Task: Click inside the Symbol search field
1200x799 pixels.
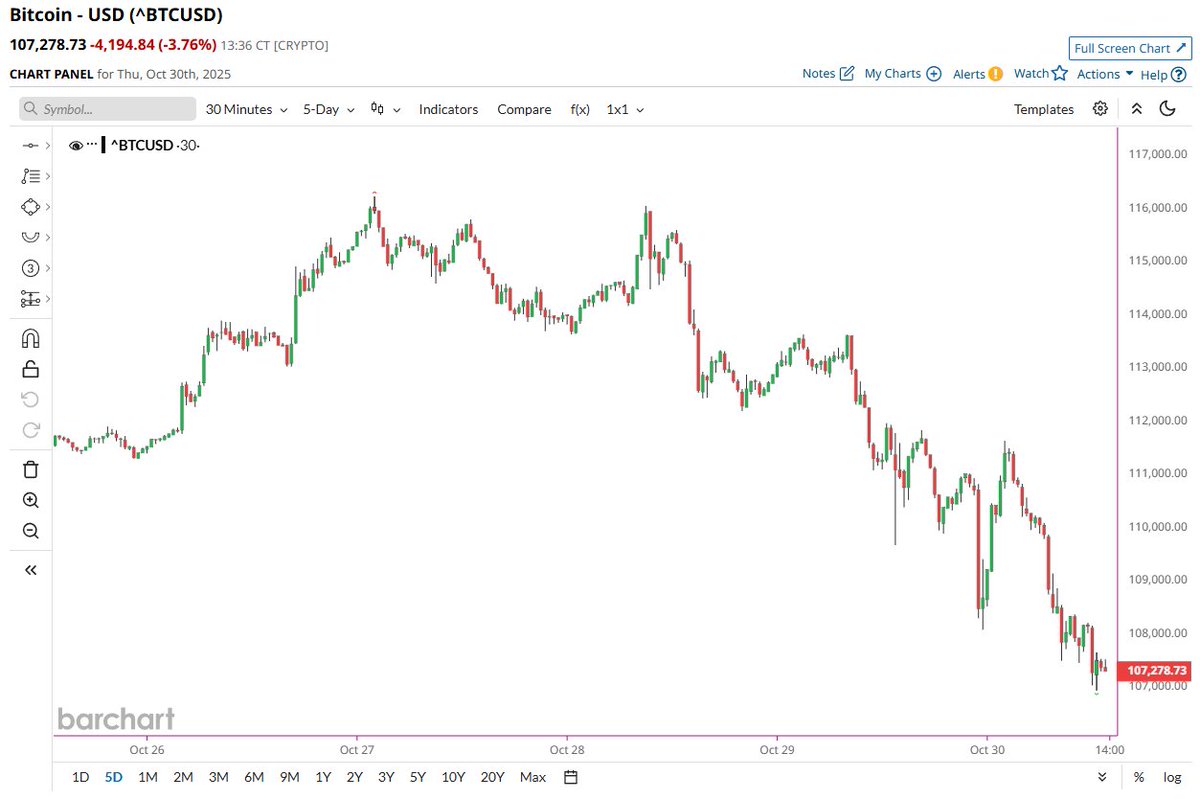Action: pos(110,108)
